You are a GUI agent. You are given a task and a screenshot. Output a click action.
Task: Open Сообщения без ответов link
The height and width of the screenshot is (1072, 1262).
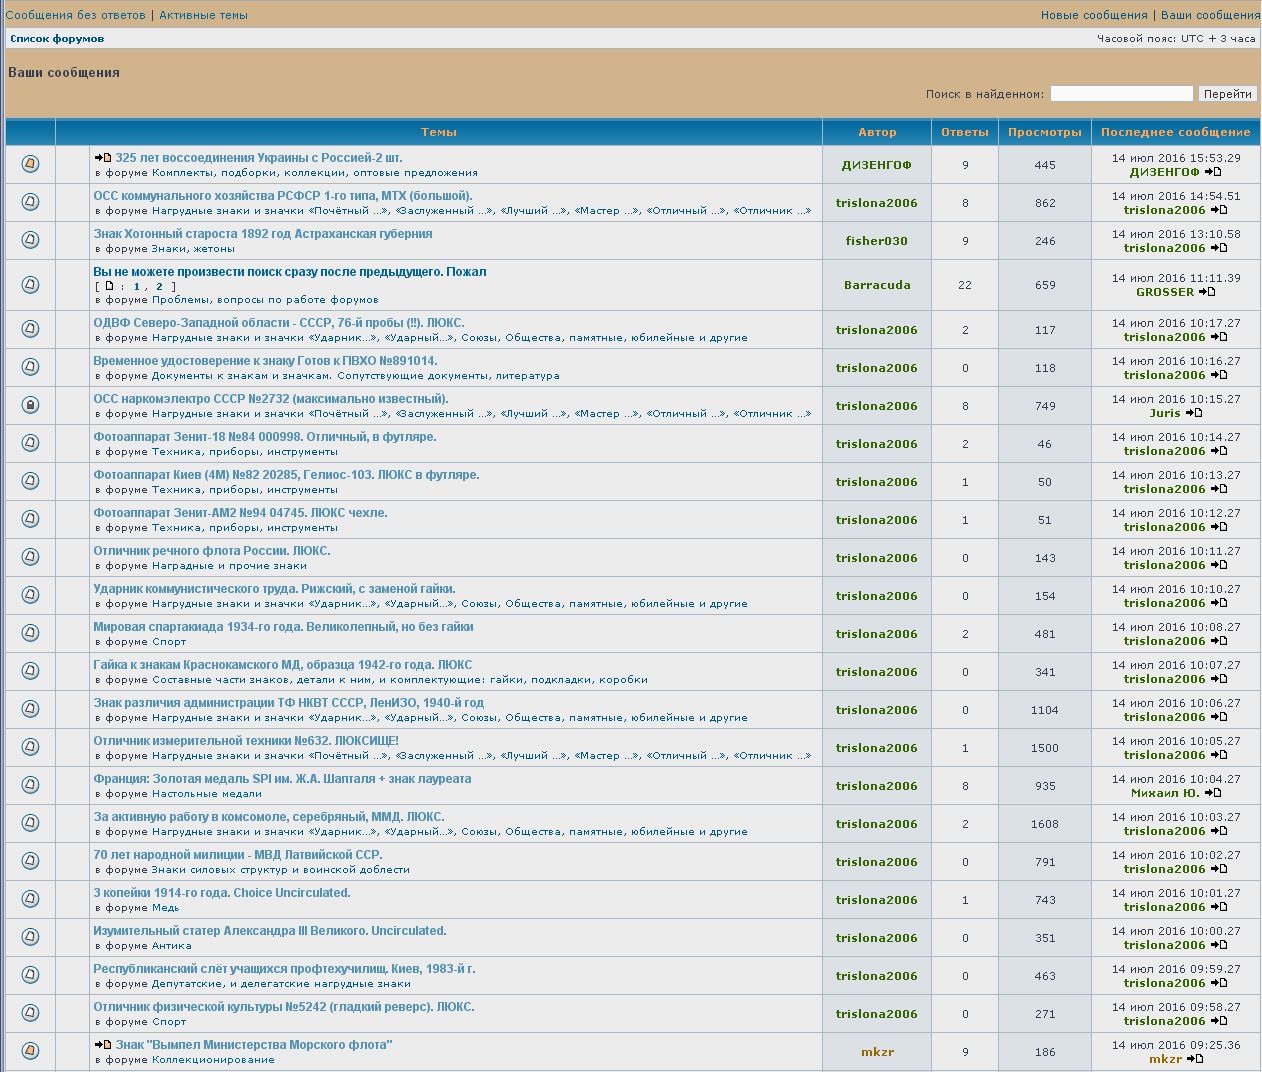[75, 15]
